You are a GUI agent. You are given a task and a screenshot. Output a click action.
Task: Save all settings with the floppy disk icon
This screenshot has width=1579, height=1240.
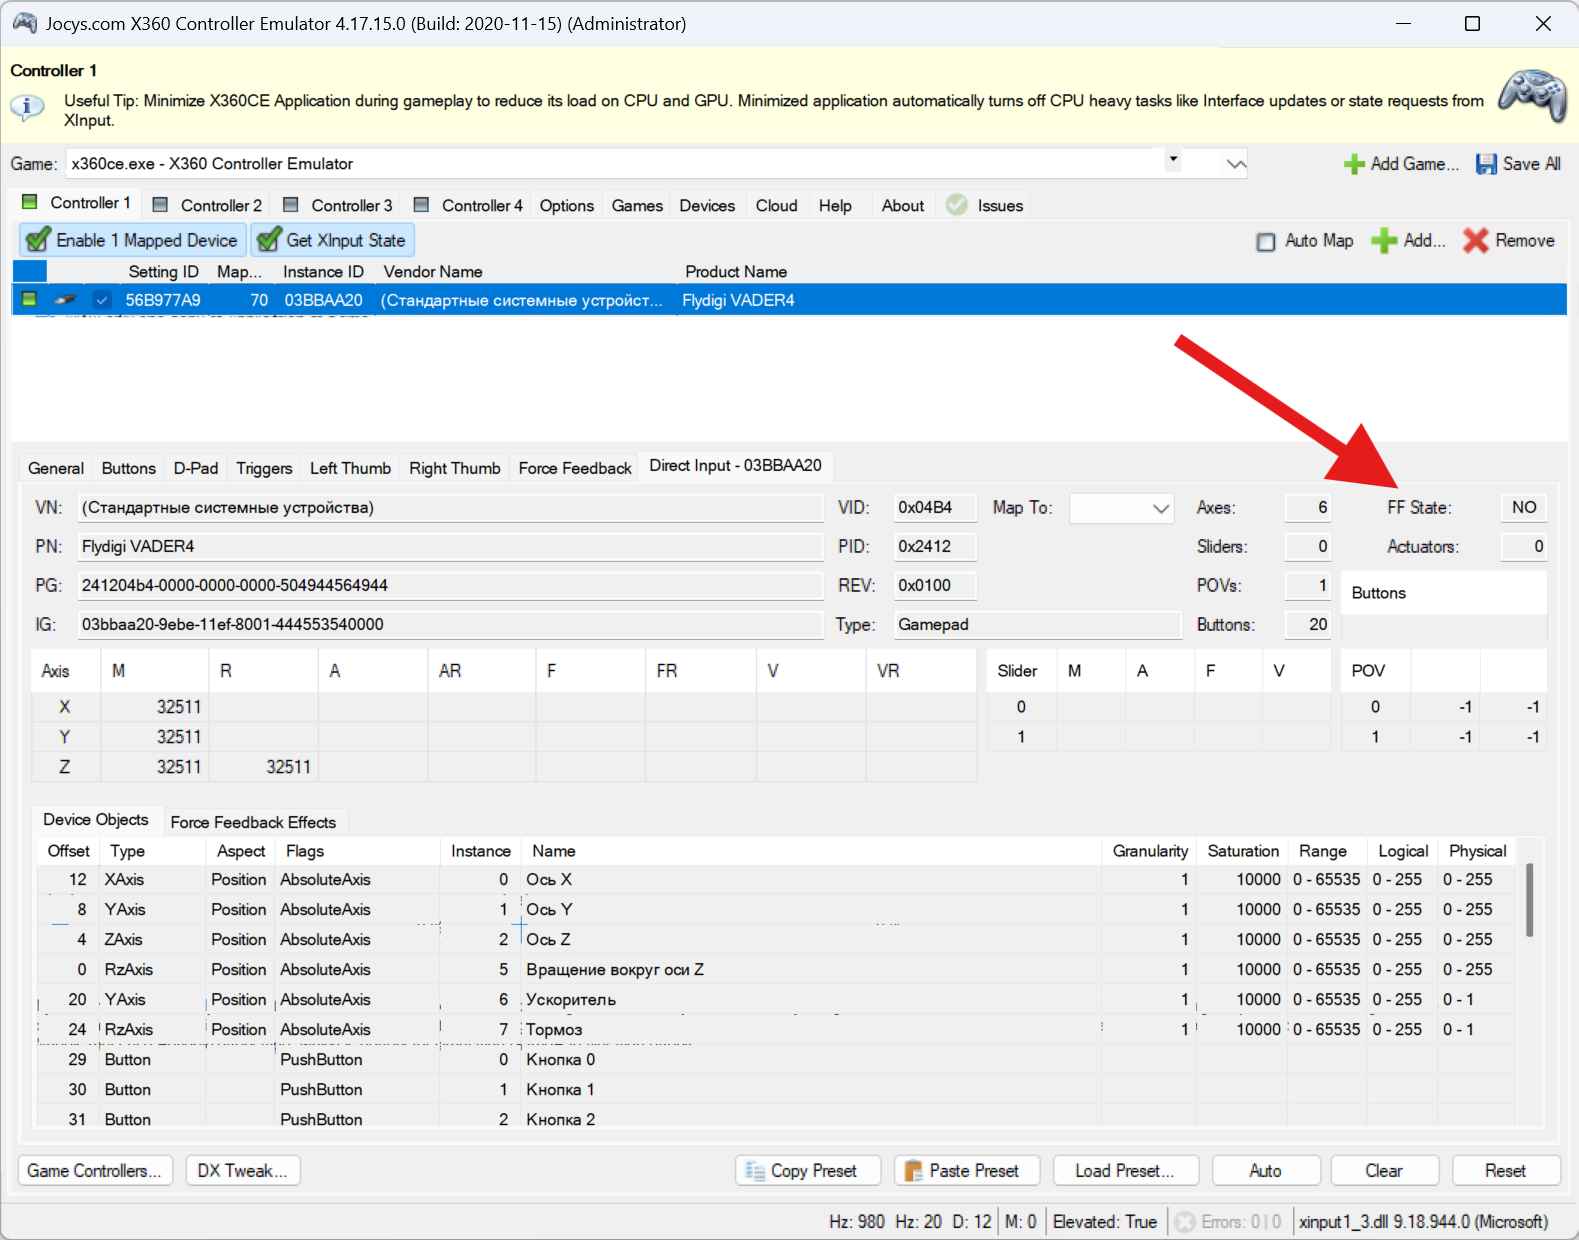(x=1518, y=164)
